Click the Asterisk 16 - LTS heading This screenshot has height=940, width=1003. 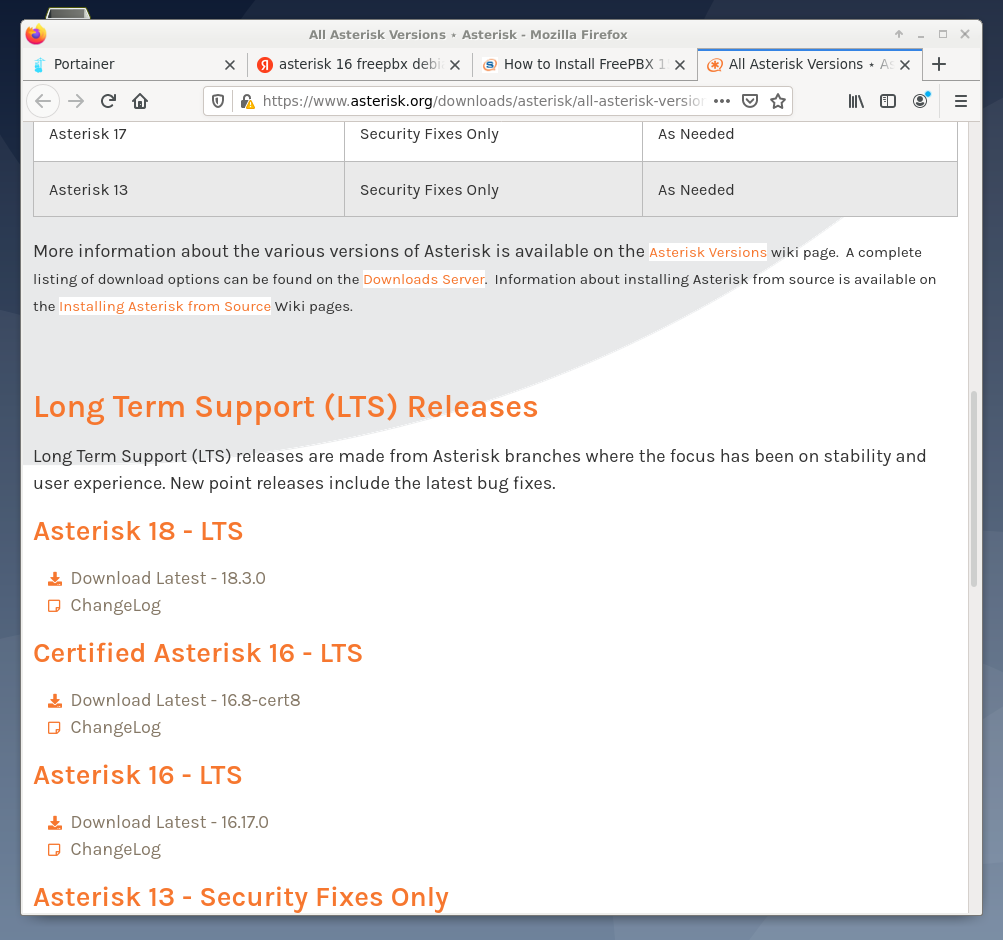pyautogui.click(x=138, y=776)
